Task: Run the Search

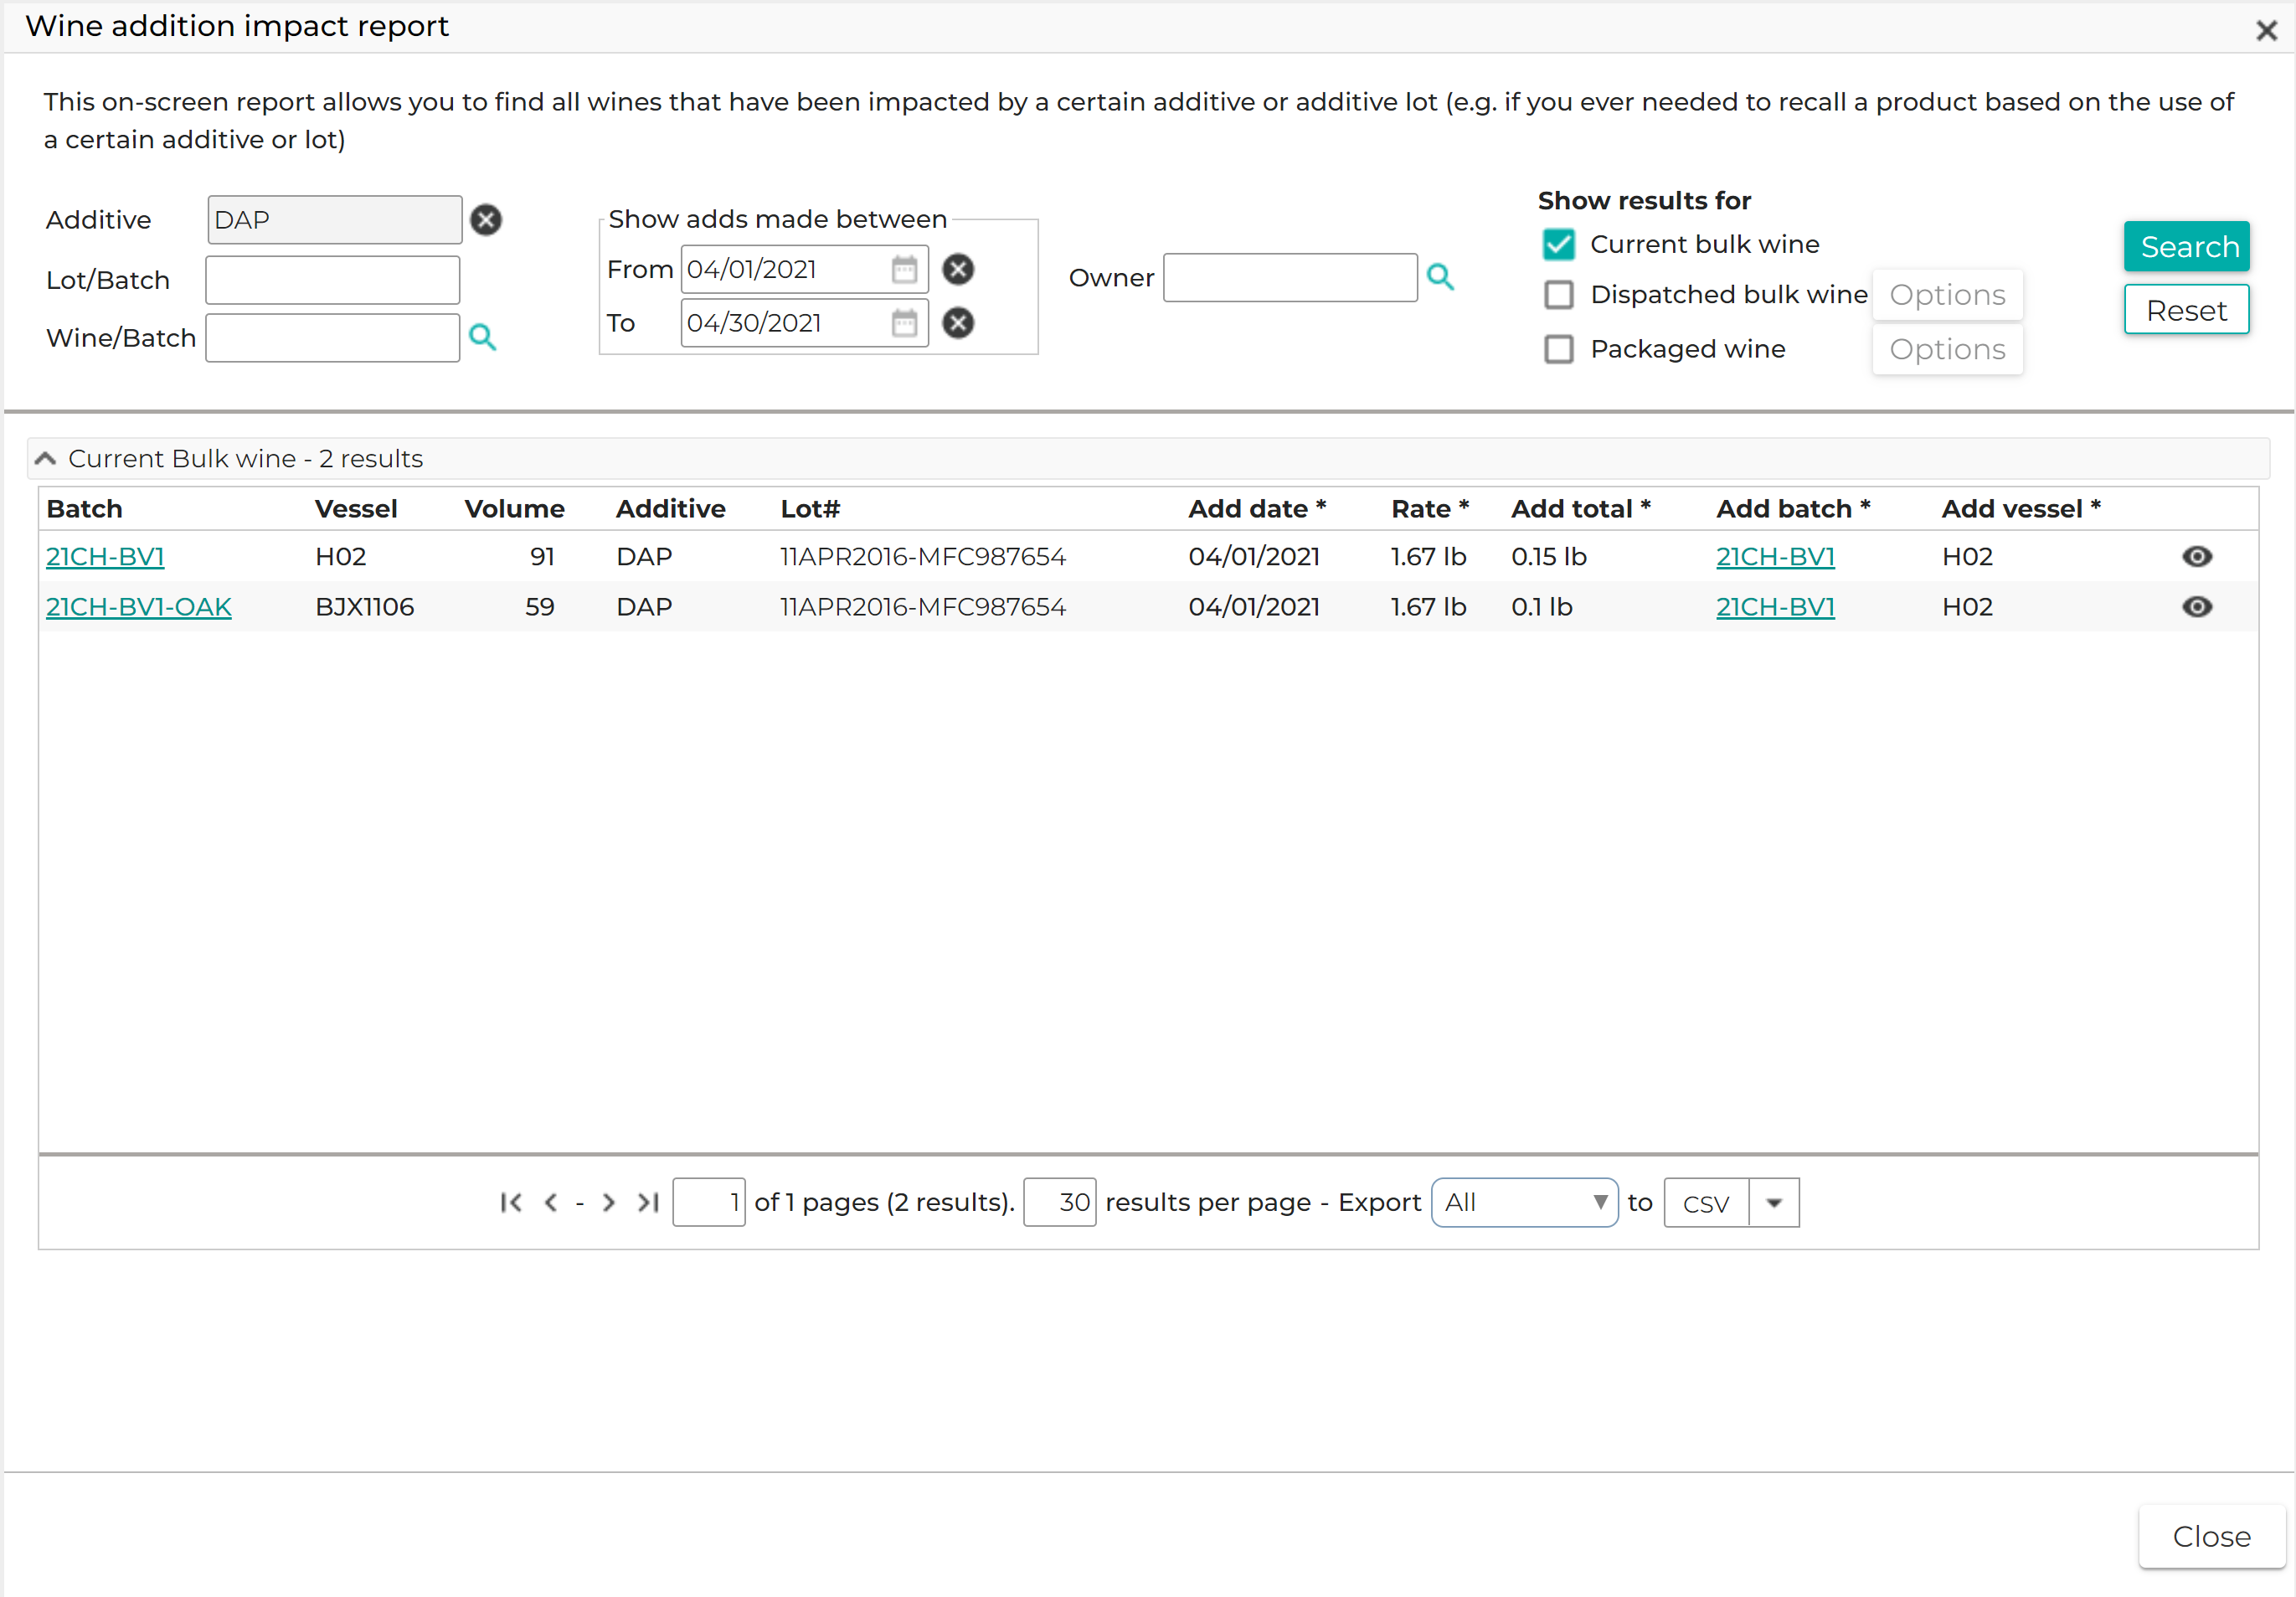Action: [2186, 247]
